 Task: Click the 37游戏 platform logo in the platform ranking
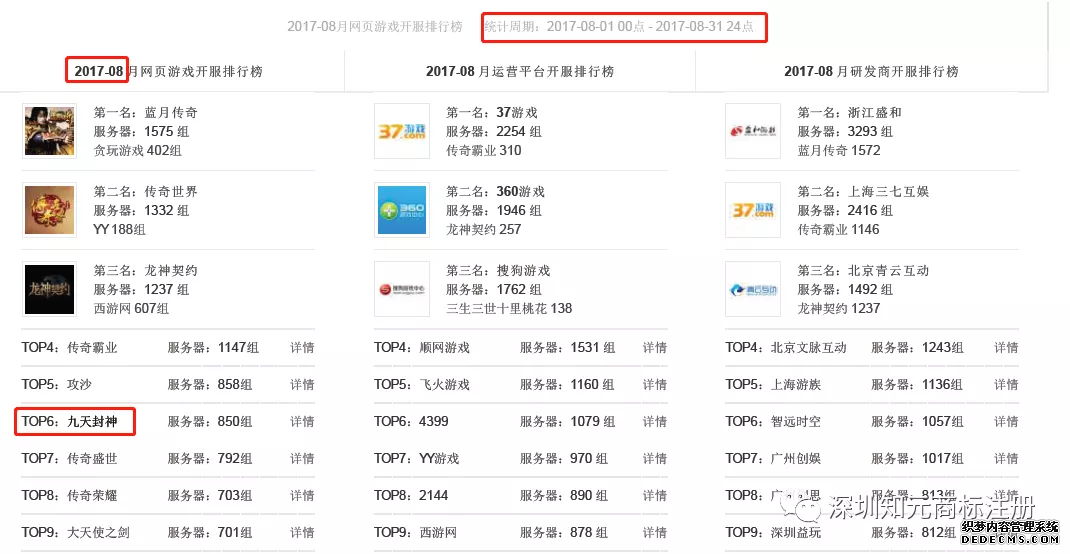[x=402, y=131]
